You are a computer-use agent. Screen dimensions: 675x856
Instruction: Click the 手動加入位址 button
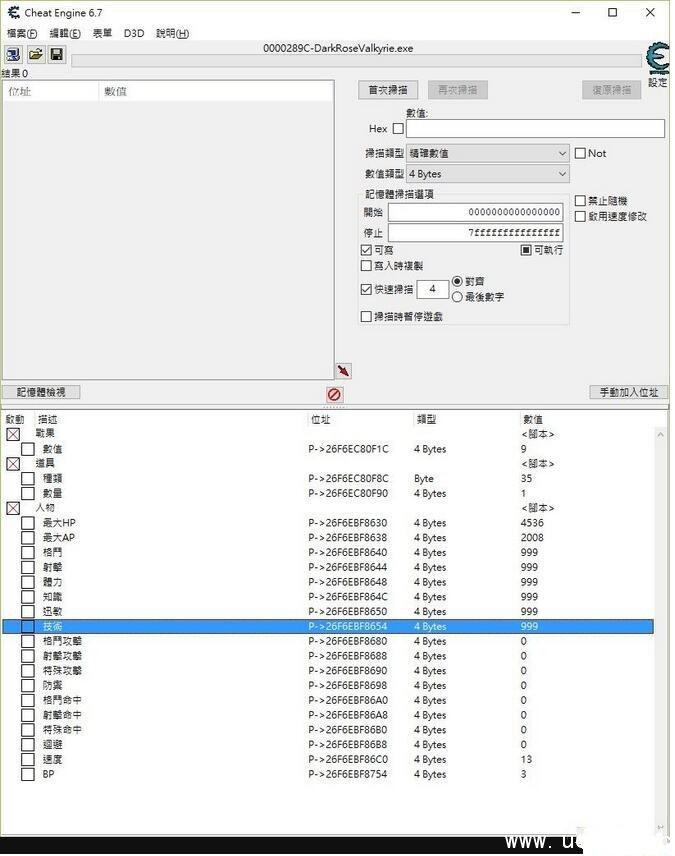[628, 393]
